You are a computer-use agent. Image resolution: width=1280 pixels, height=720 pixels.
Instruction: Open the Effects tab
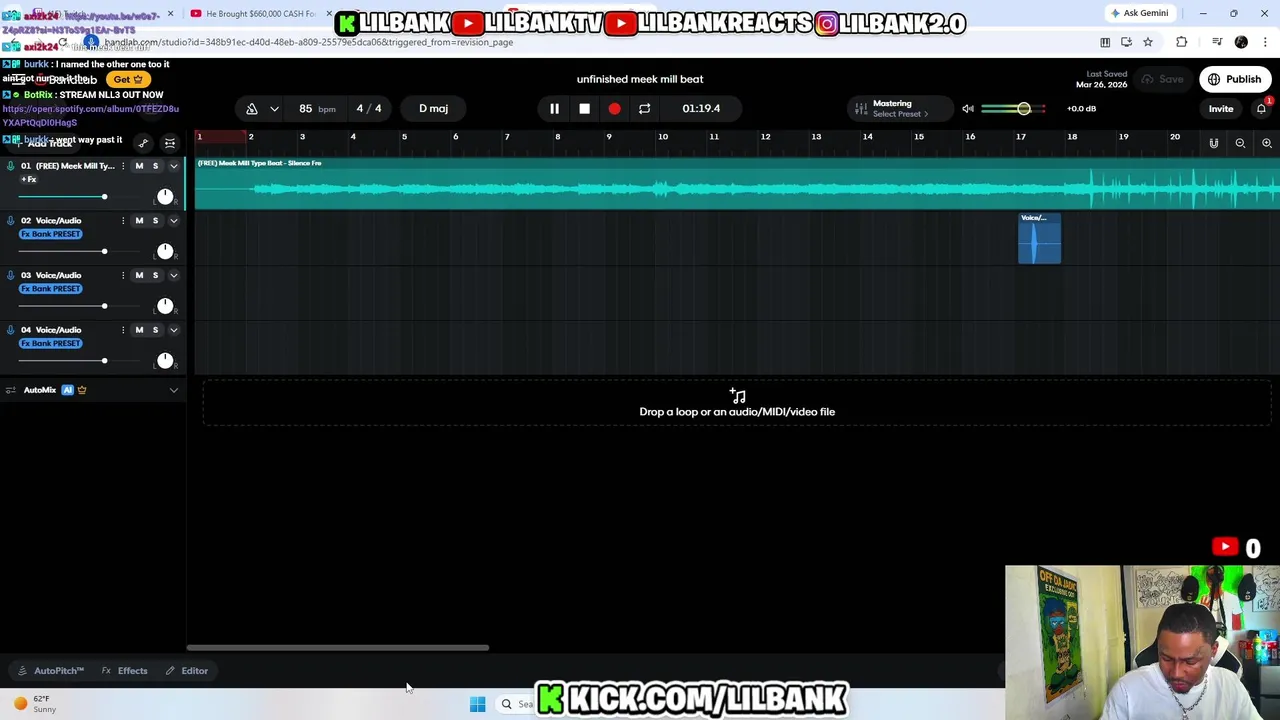[x=125, y=671]
